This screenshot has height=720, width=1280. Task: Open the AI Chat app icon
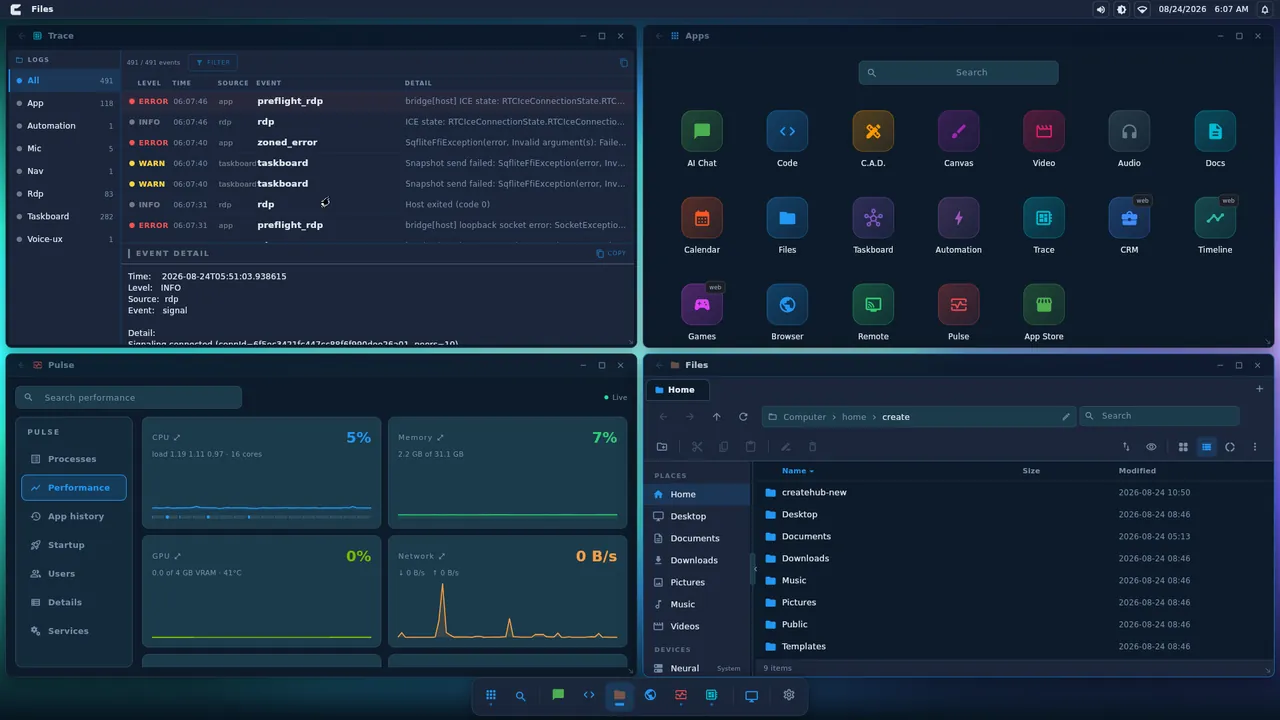[702, 131]
